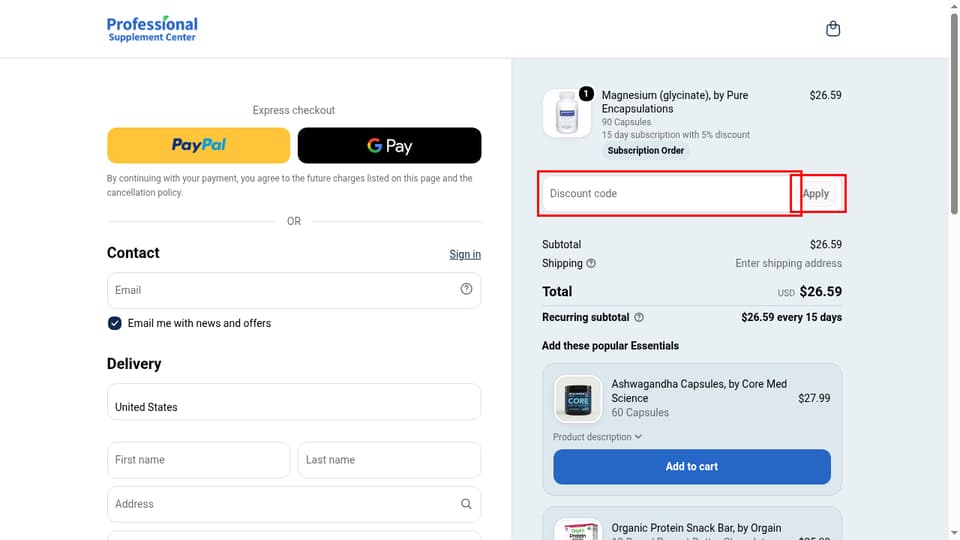Image resolution: width=960 pixels, height=540 pixels.
Task: Add Ashwagandha Capsules to cart
Action: (692, 467)
